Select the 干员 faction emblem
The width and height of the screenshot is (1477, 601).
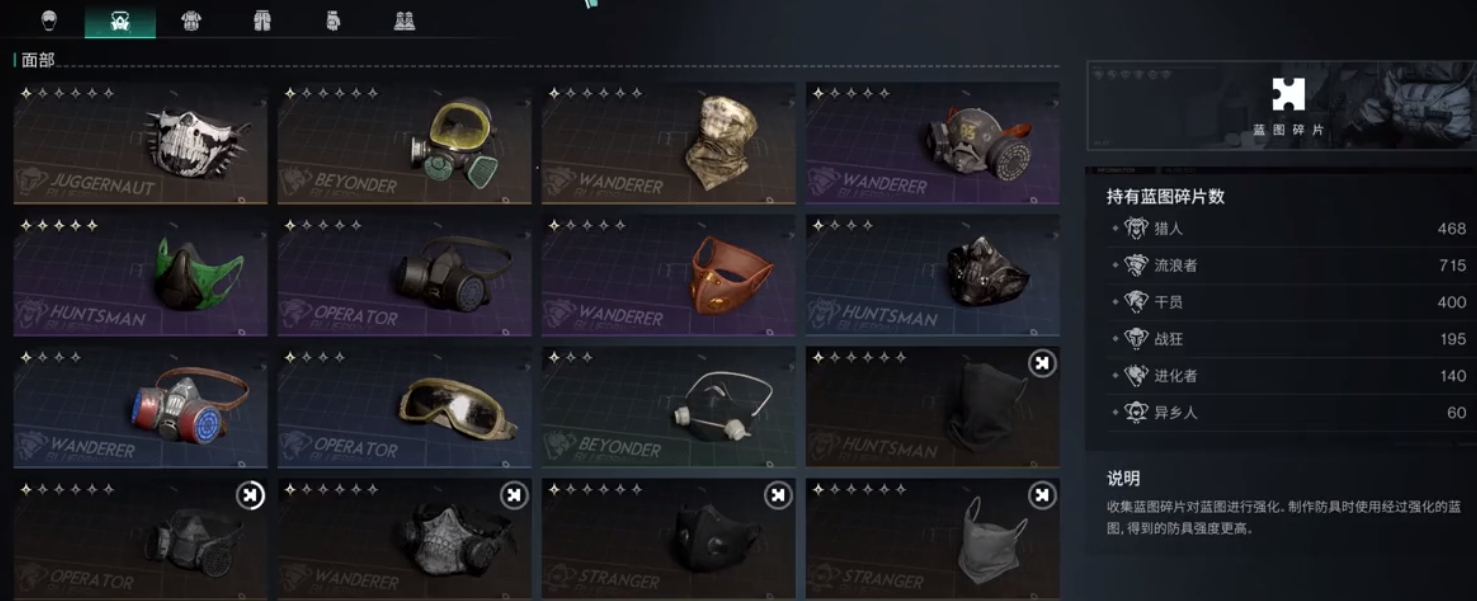pos(1136,302)
